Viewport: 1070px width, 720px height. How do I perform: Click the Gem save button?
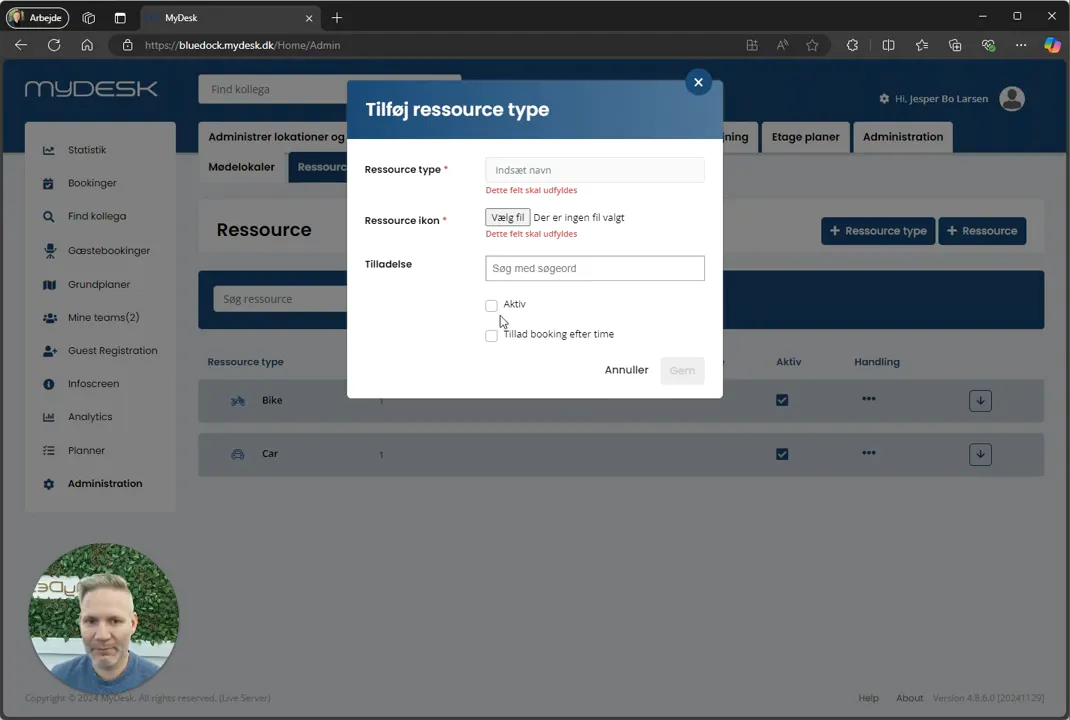pos(682,371)
